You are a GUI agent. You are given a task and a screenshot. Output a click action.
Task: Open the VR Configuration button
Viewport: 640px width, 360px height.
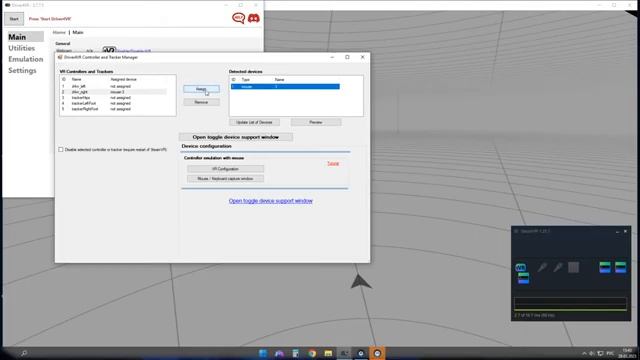click(225, 169)
